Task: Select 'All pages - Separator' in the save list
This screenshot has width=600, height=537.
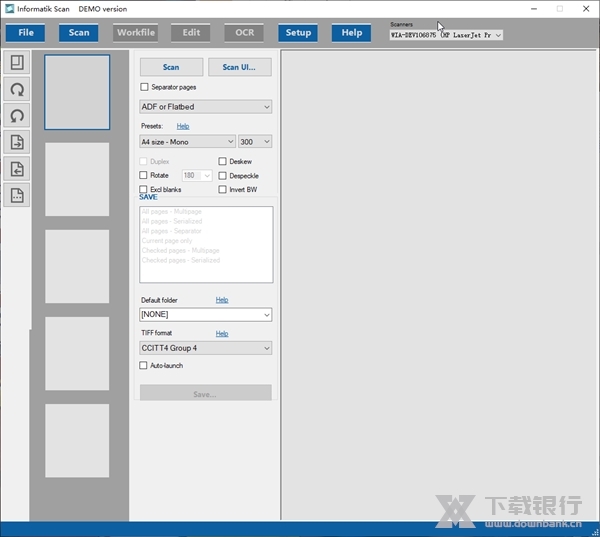Action: coord(171,231)
